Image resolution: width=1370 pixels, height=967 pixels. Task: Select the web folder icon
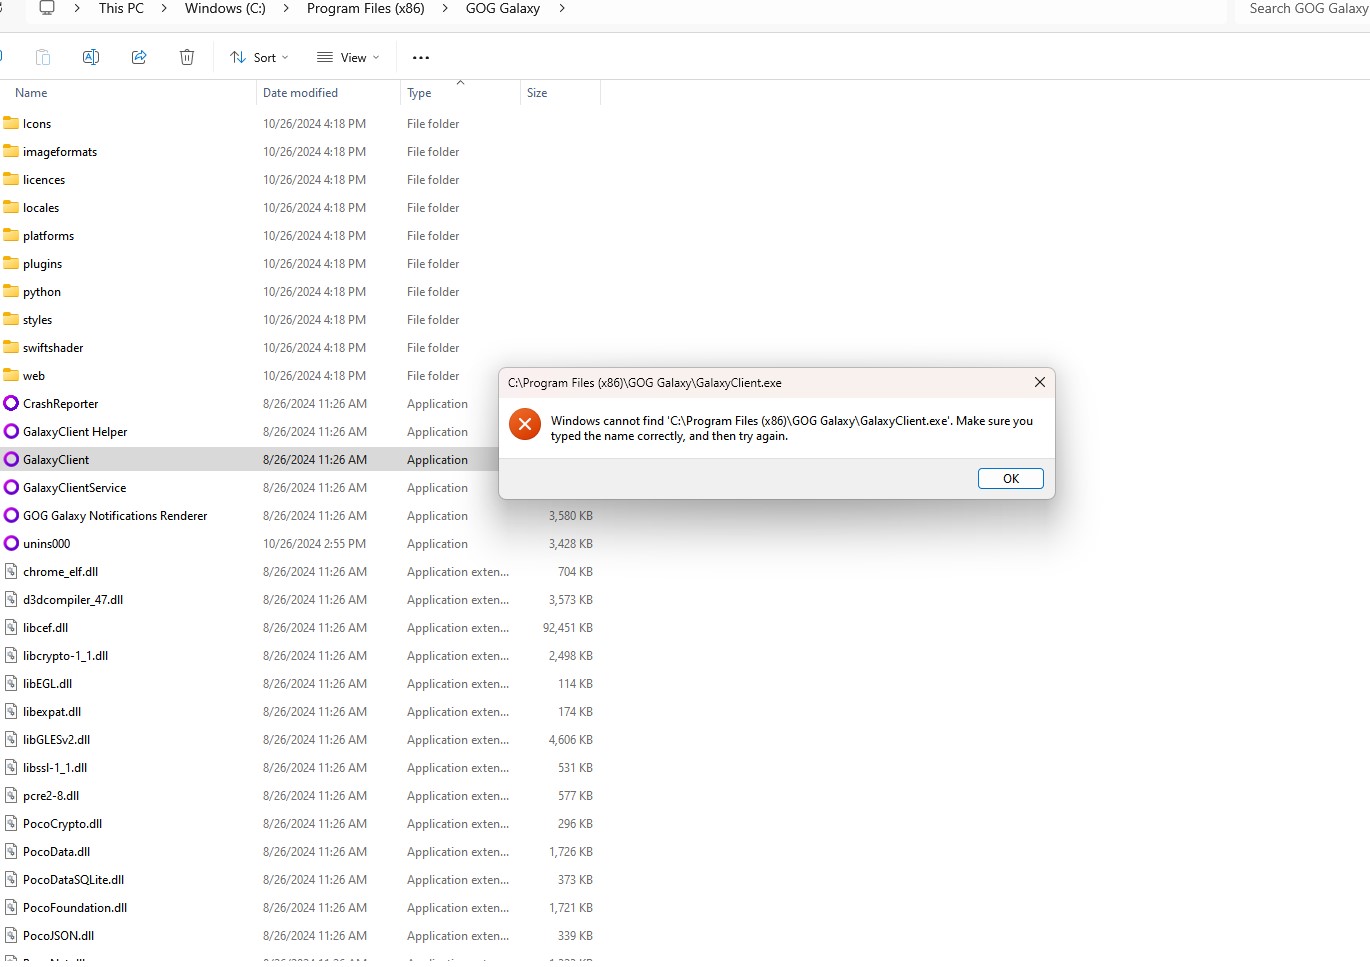(x=11, y=375)
